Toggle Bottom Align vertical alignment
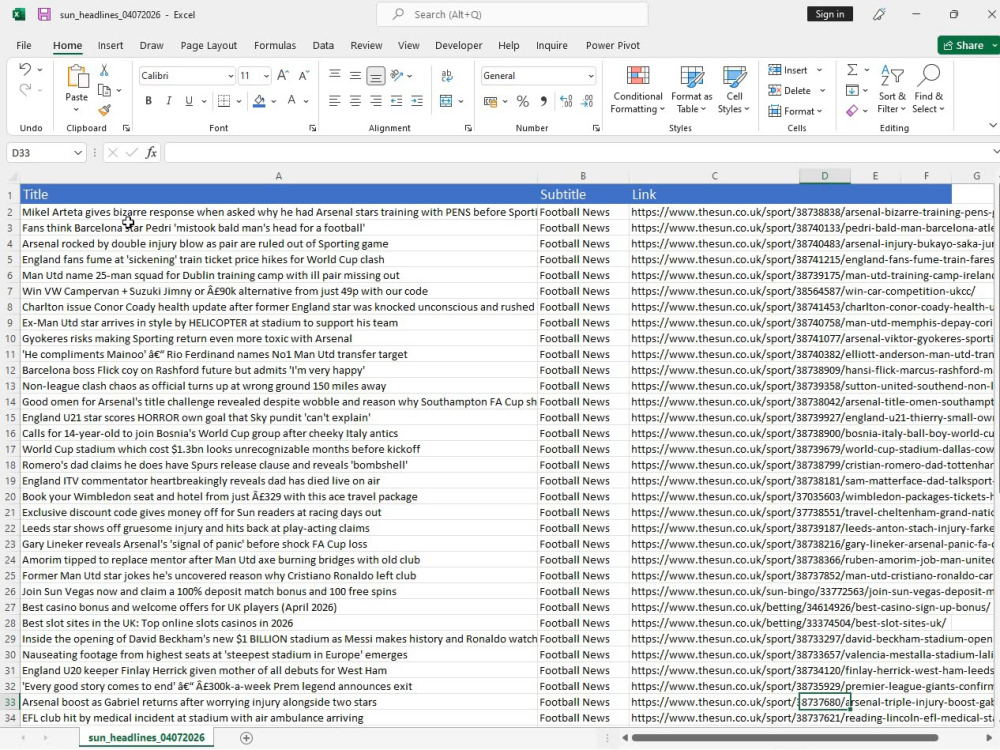The height and width of the screenshot is (750, 1000). (376, 76)
